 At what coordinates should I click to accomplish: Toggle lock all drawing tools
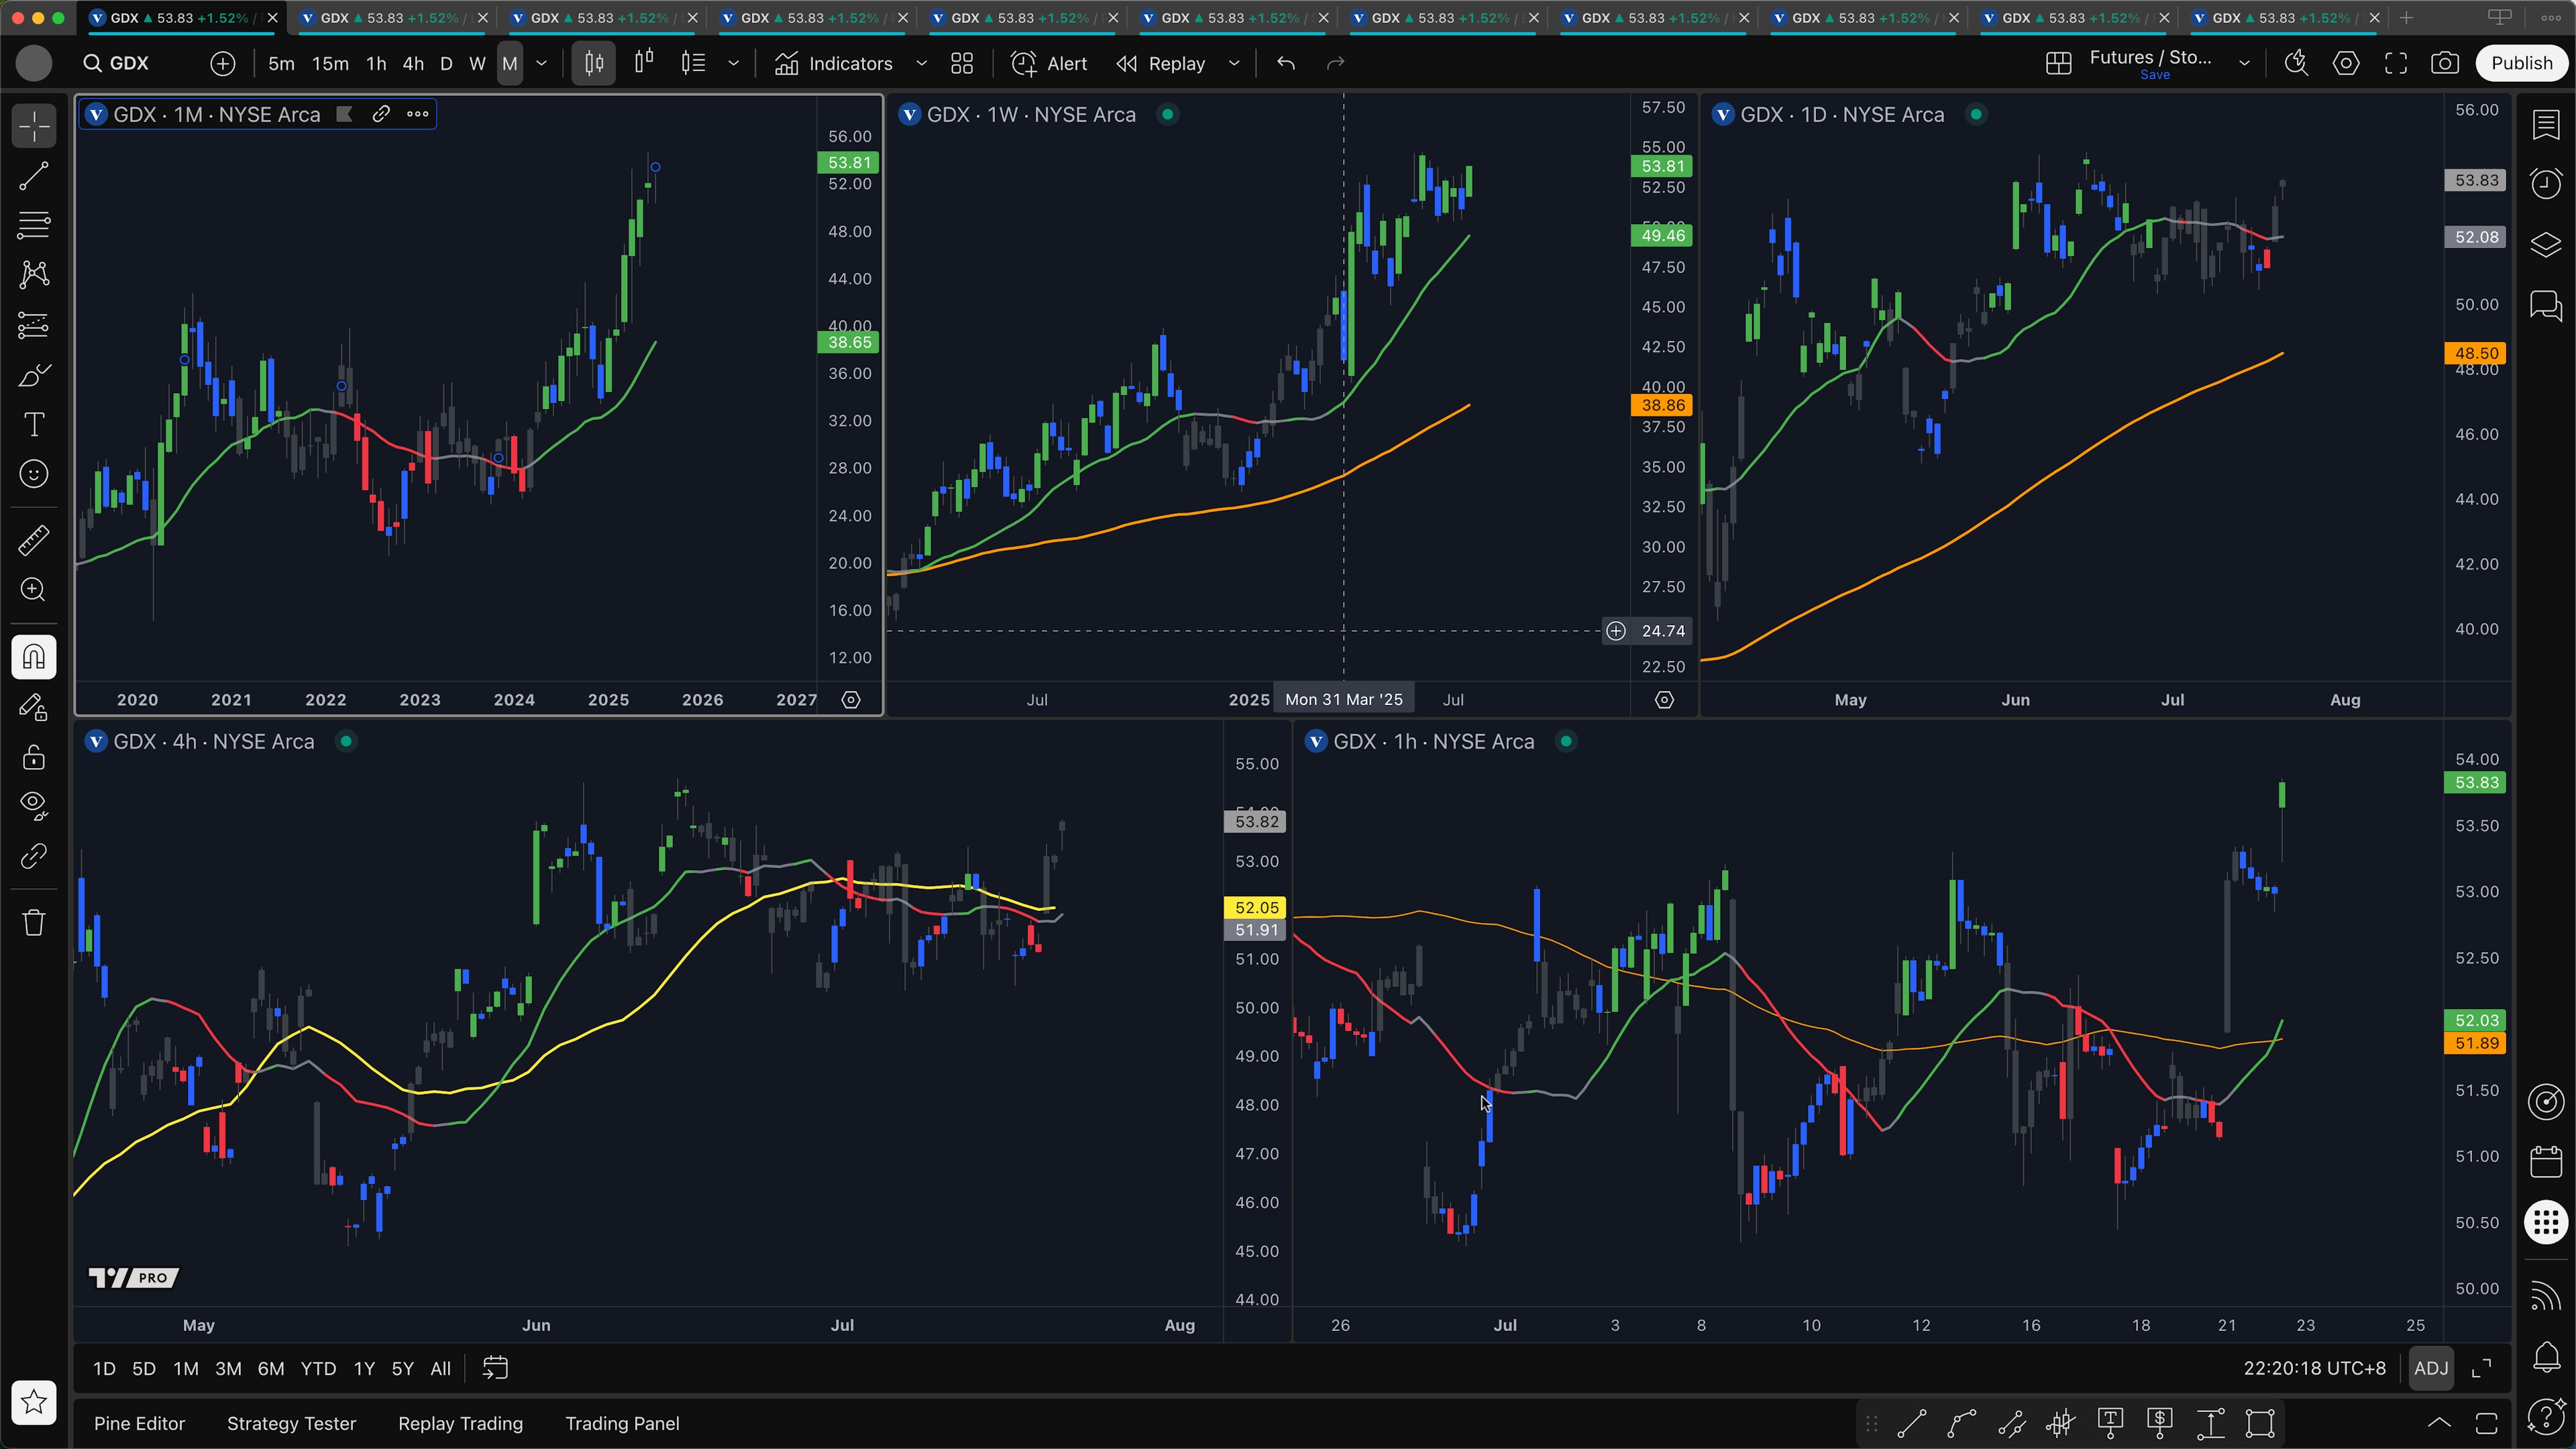(x=34, y=757)
